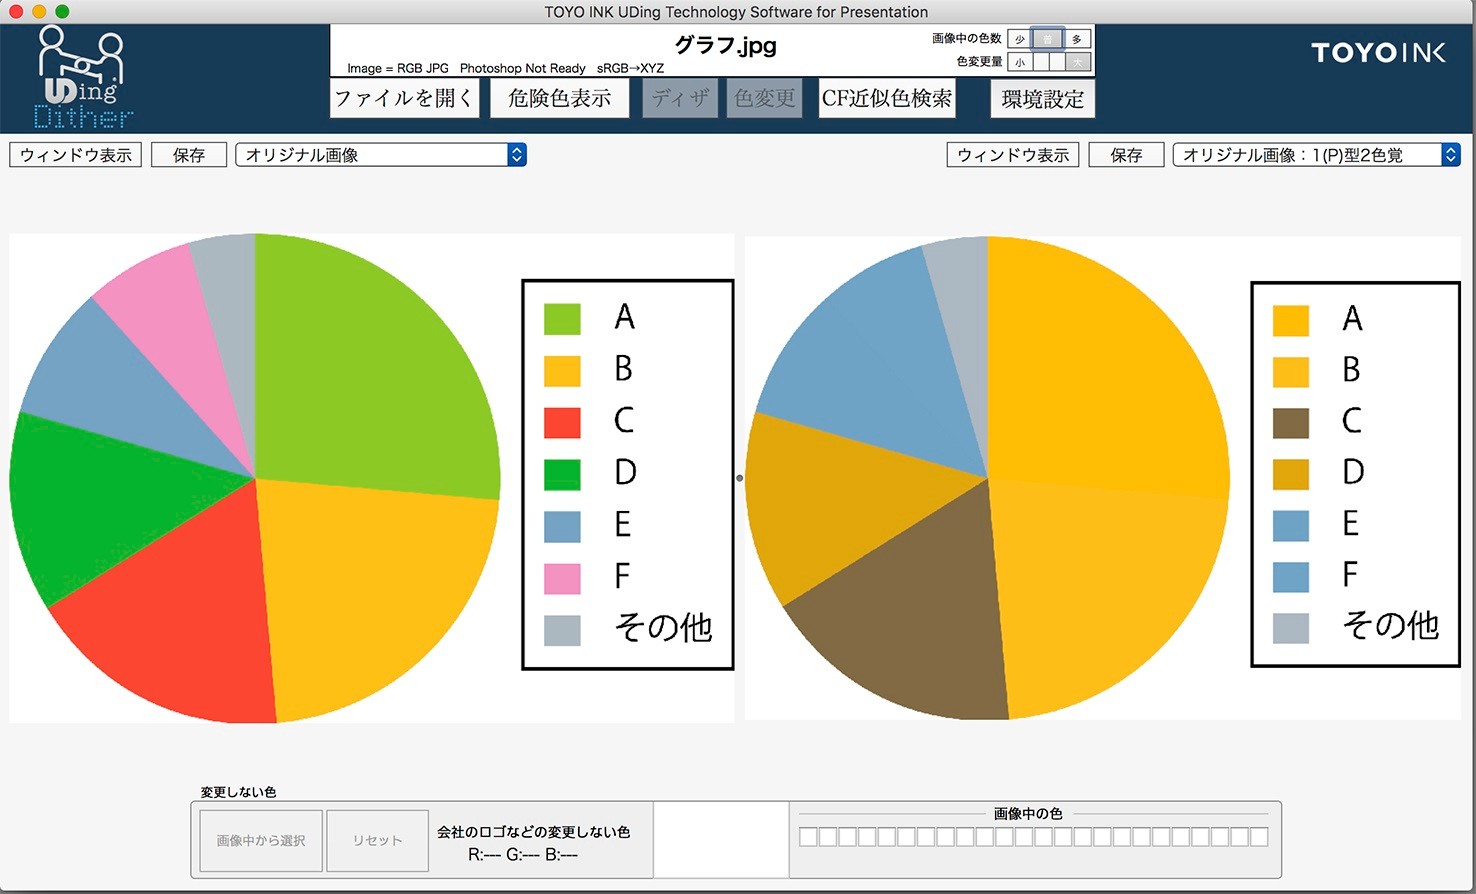The width and height of the screenshot is (1476, 894).
Task: Click the Photoshop Not Ready status text
Action: coord(522,68)
